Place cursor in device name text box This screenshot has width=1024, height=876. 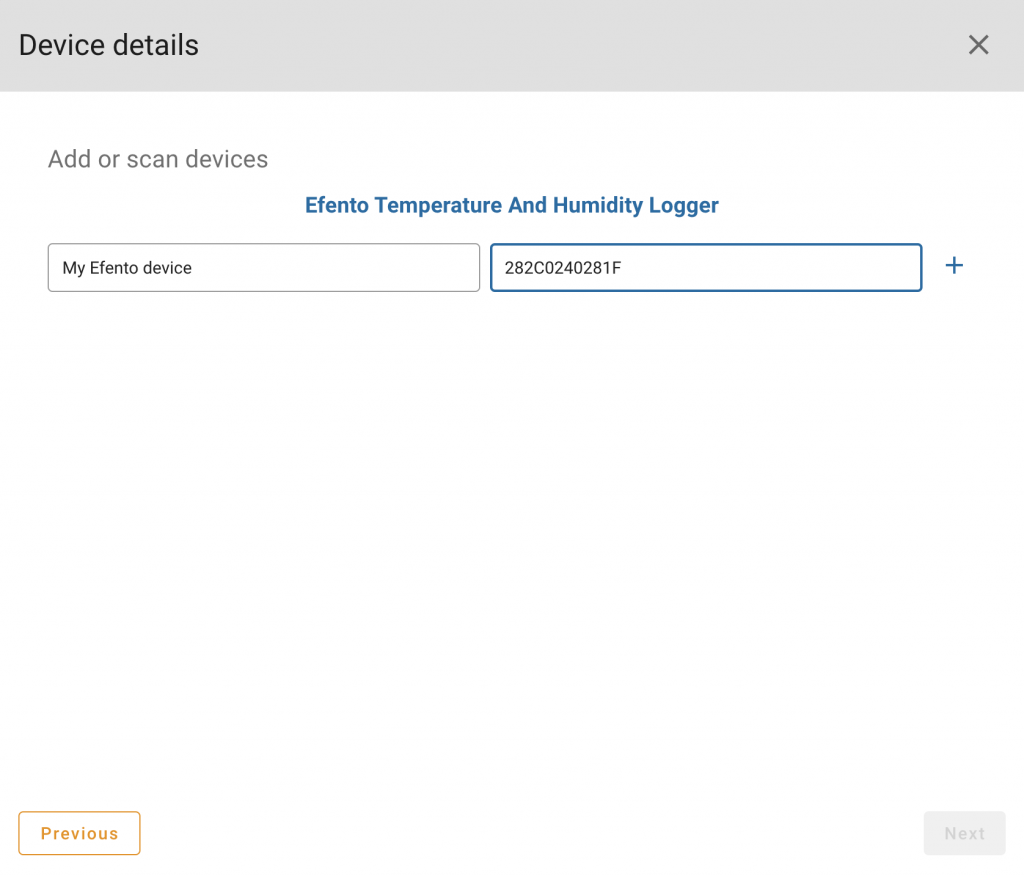coord(263,268)
